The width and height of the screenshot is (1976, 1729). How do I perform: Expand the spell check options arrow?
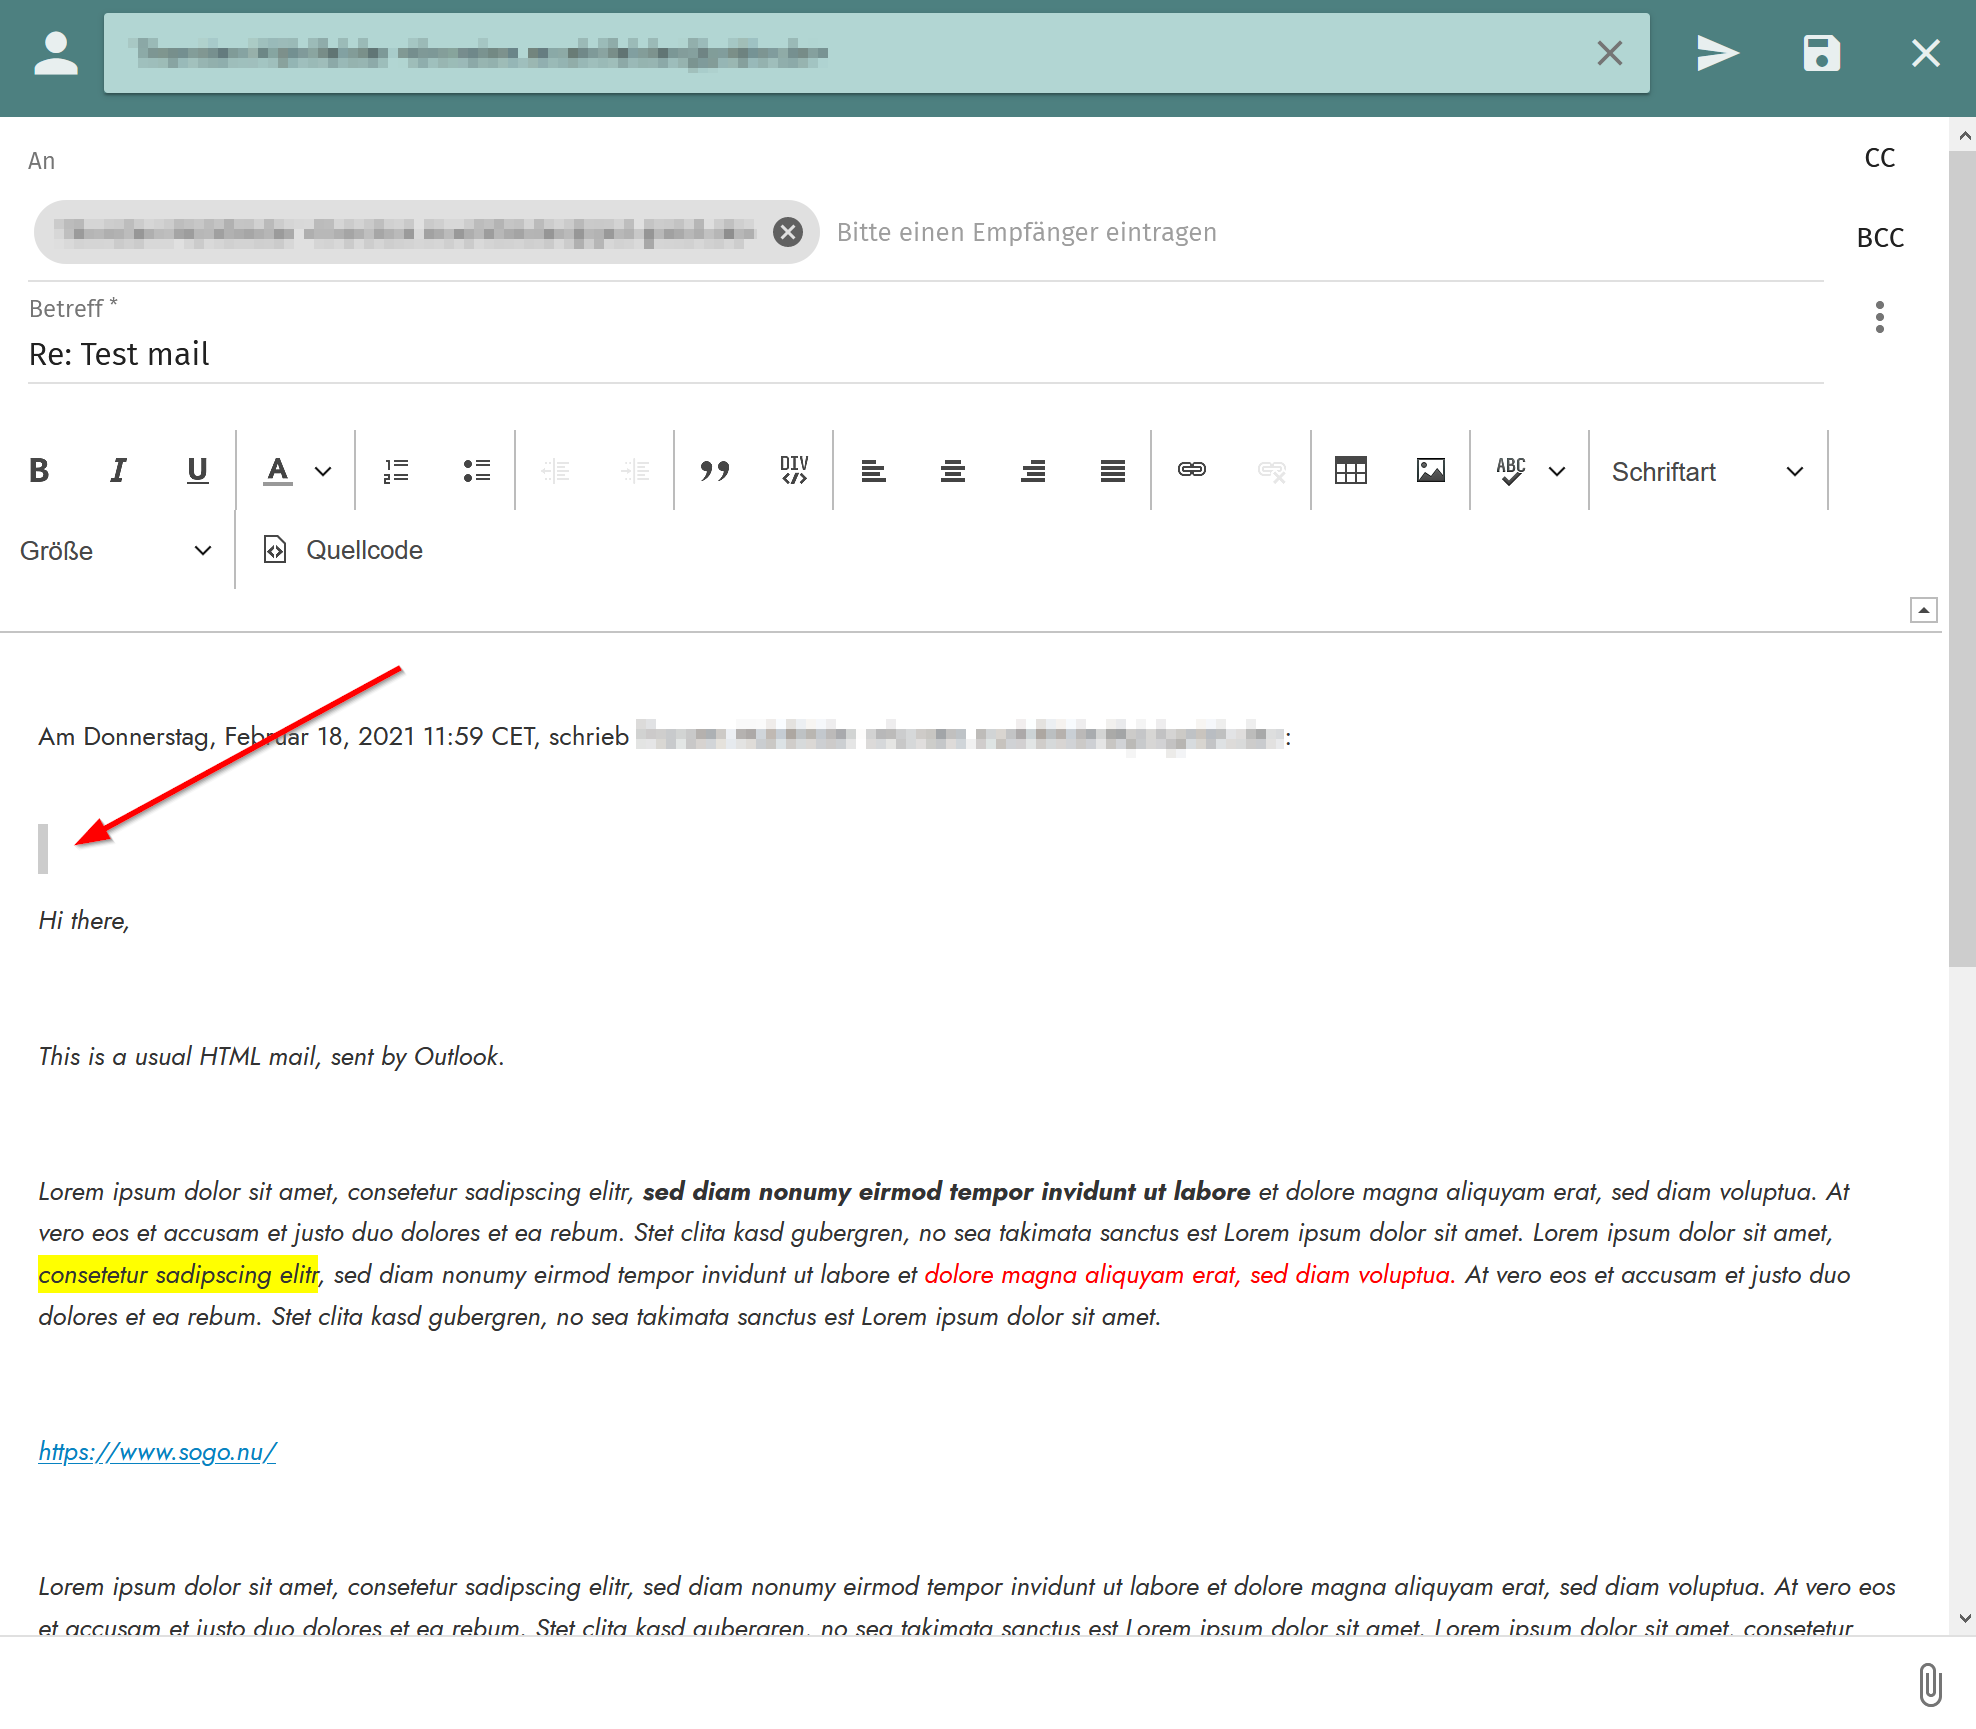(1556, 471)
